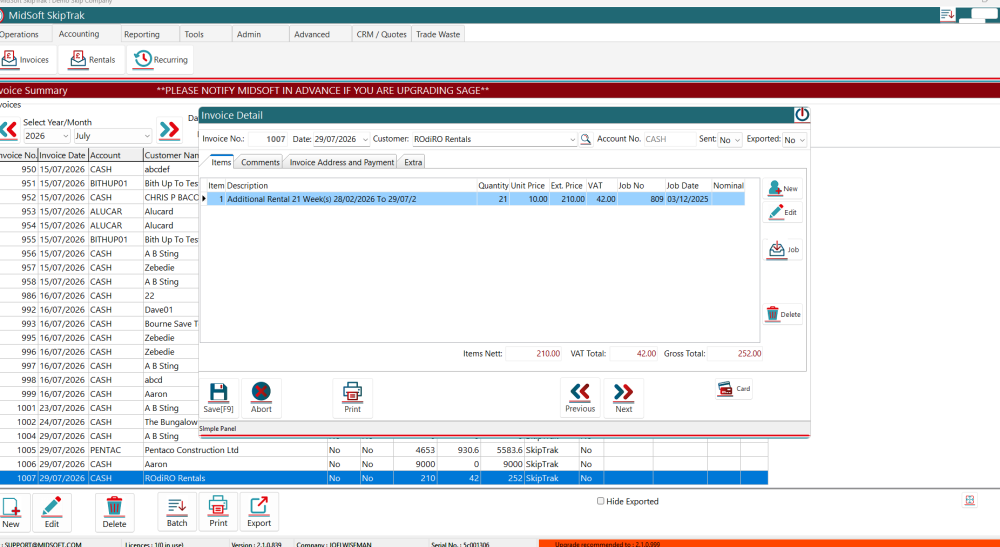Save the invoice with Save[F9]
Screen dimensions: 1000x547
[x=219, y=398]
